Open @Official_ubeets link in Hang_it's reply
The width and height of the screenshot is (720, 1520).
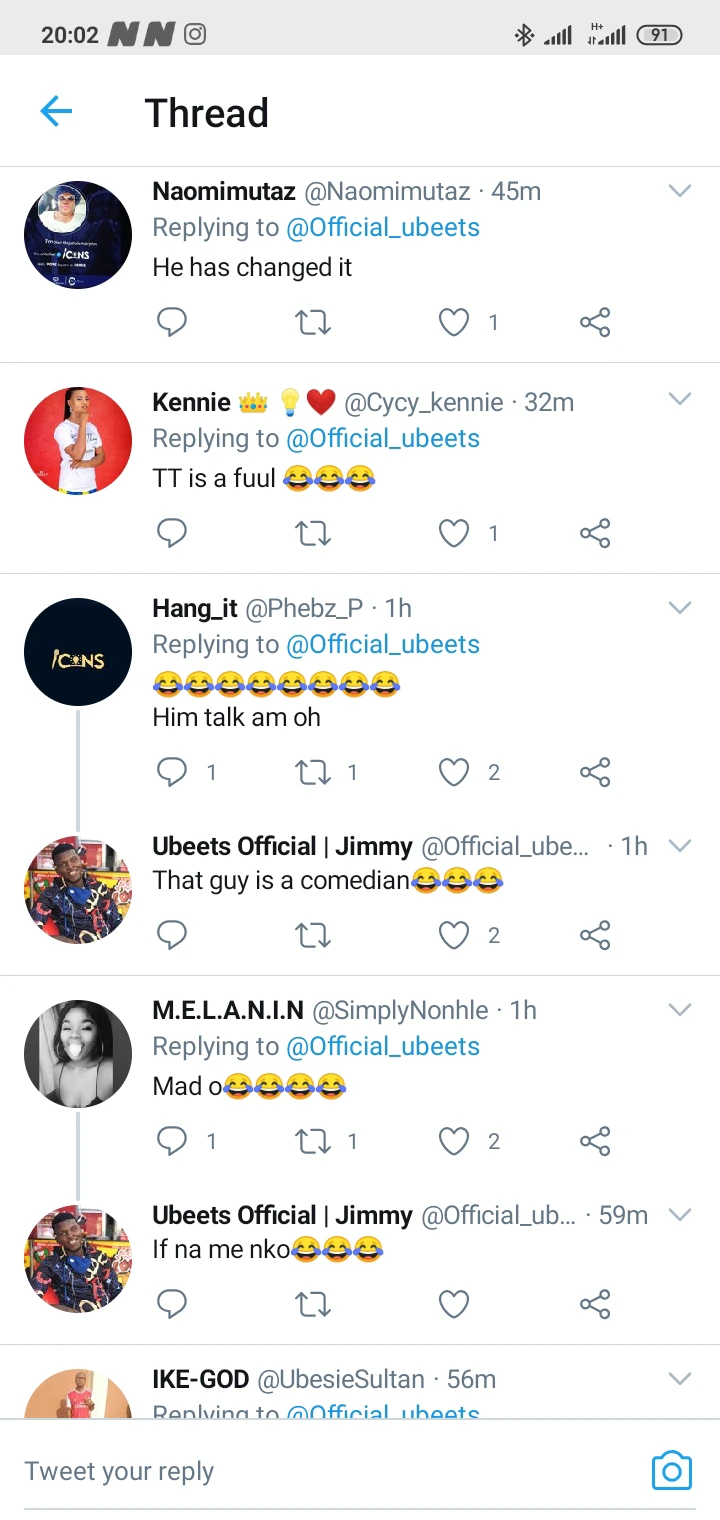[383, 645]
